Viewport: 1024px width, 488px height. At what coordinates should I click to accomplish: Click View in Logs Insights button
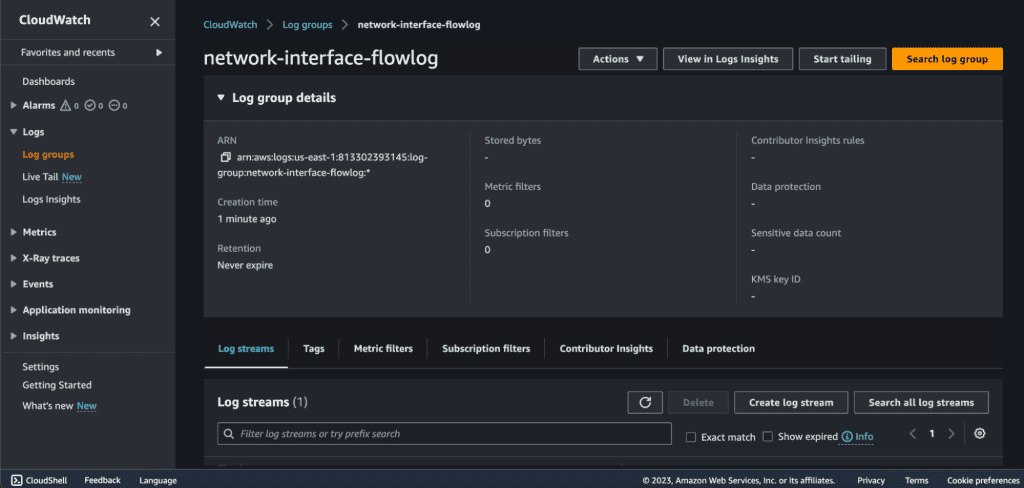(728, 59)
